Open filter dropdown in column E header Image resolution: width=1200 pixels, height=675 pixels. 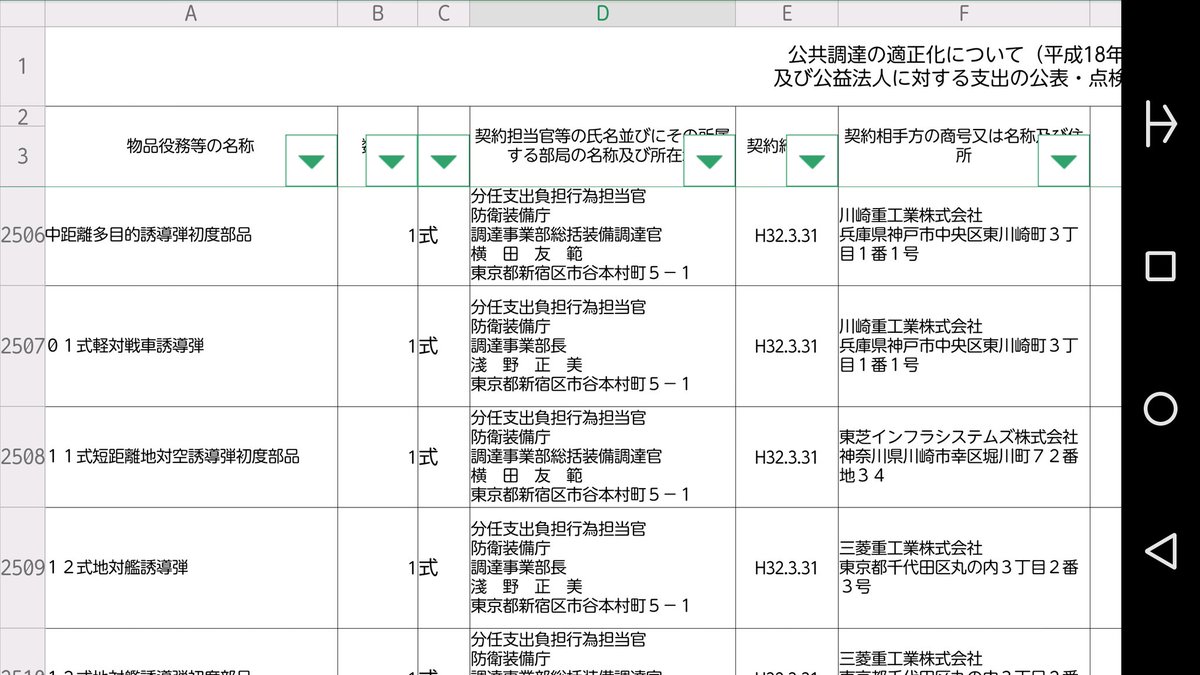point(812,161)
